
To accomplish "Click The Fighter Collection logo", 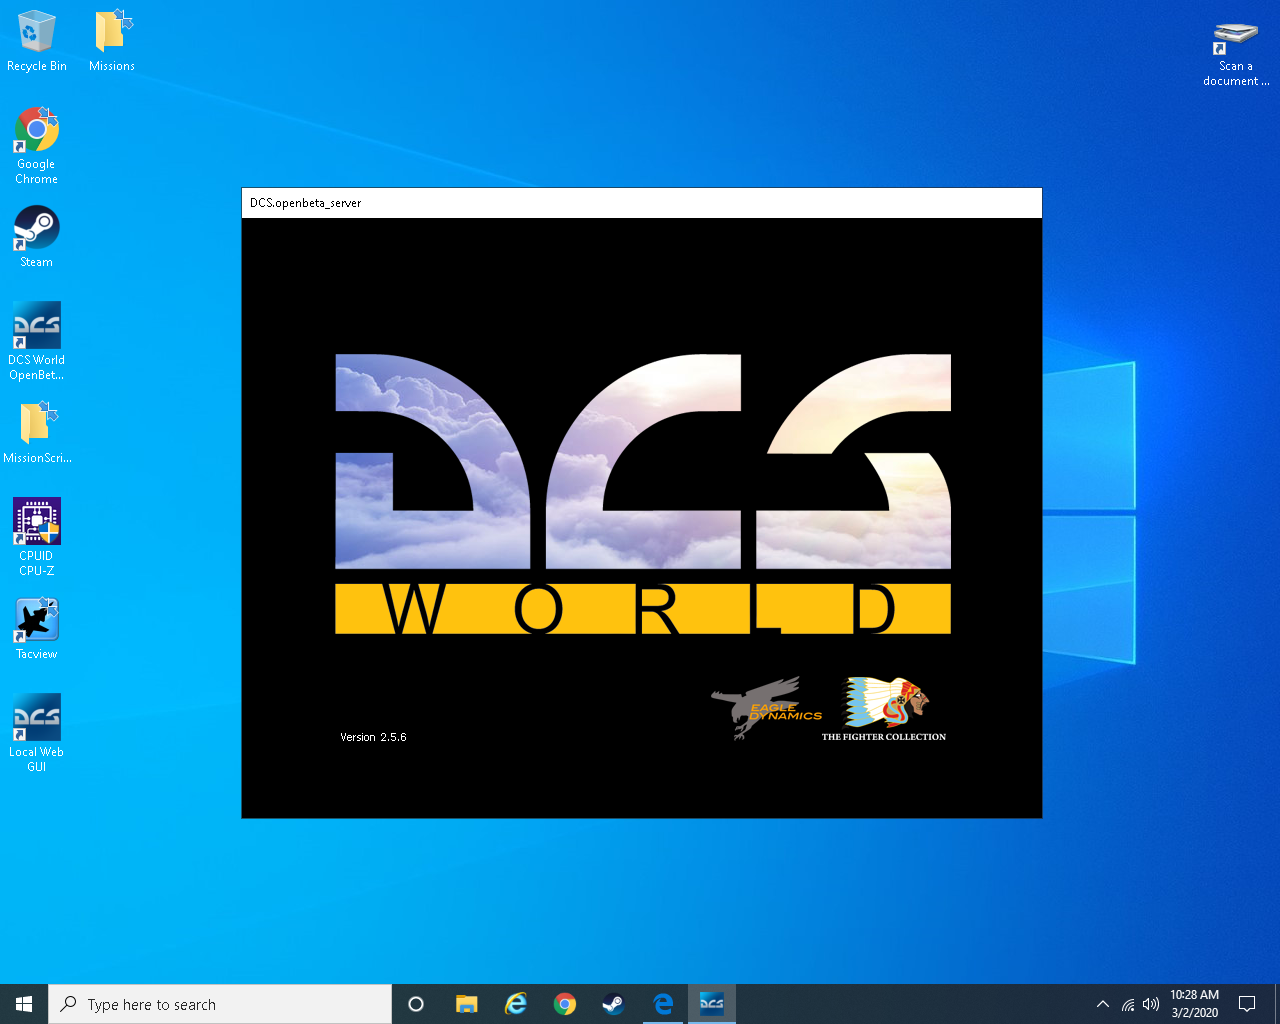I will tap(884, 709).
